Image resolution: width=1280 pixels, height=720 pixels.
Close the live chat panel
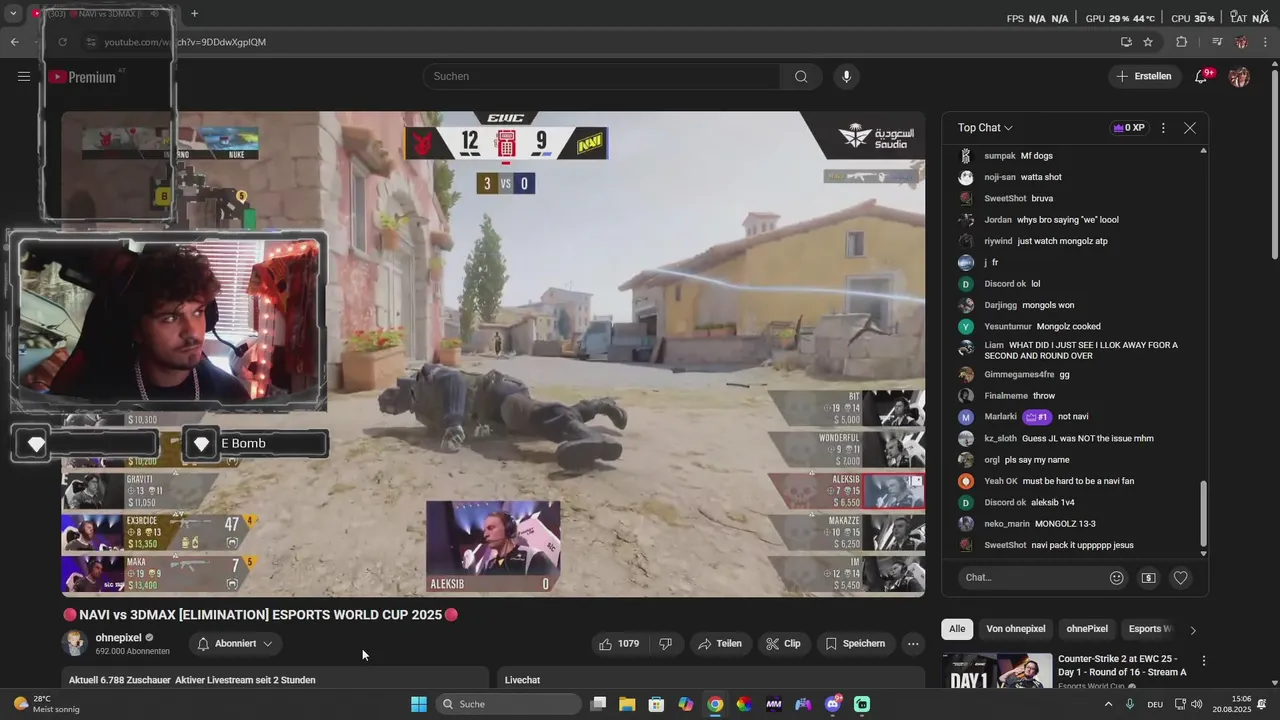[1189, 128]
